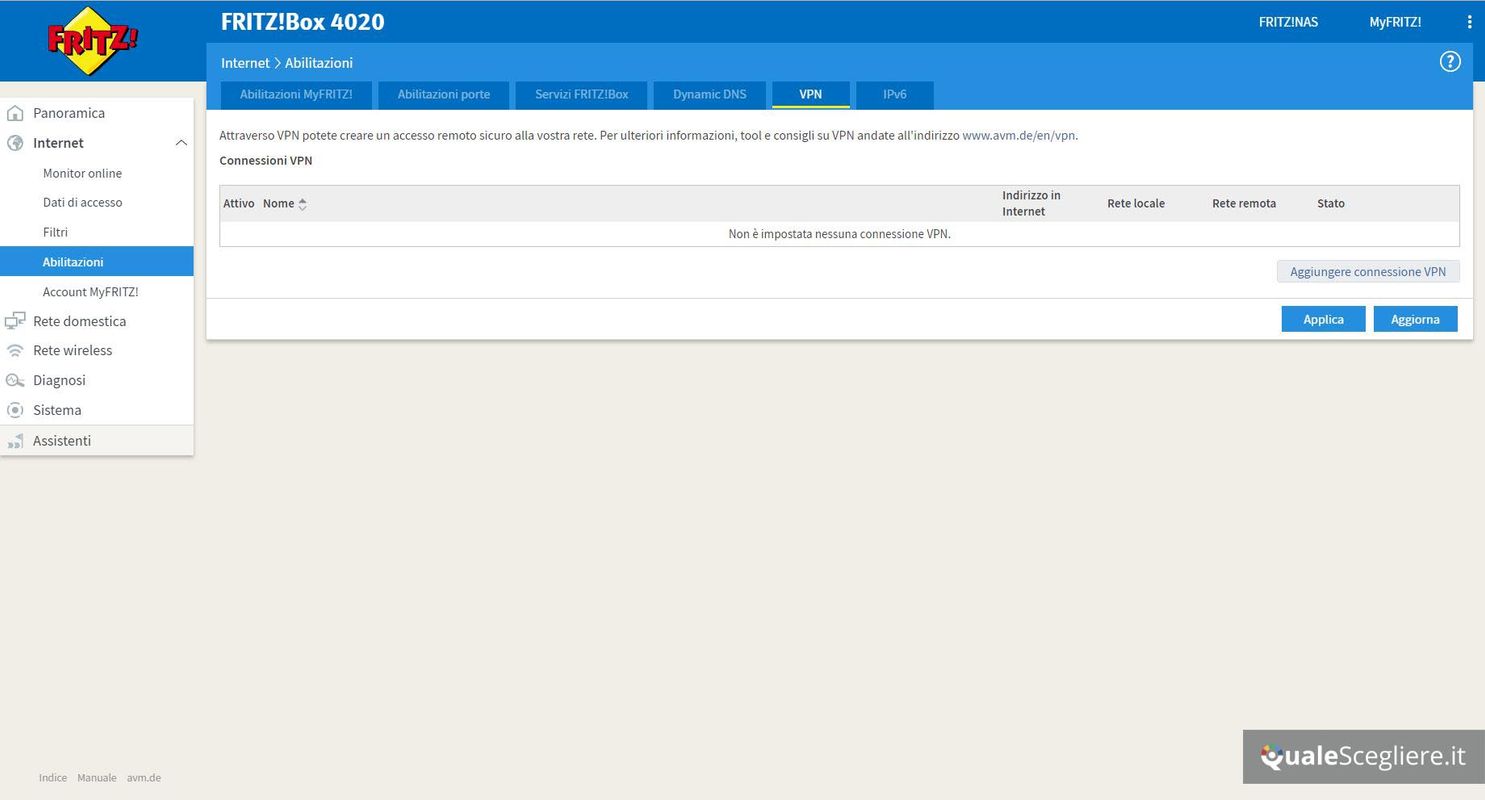The height and width of the screenshot is (800, 1485).
Task: Switch to the Dynamic DNS tab
Action: click(x=709, y=95)
